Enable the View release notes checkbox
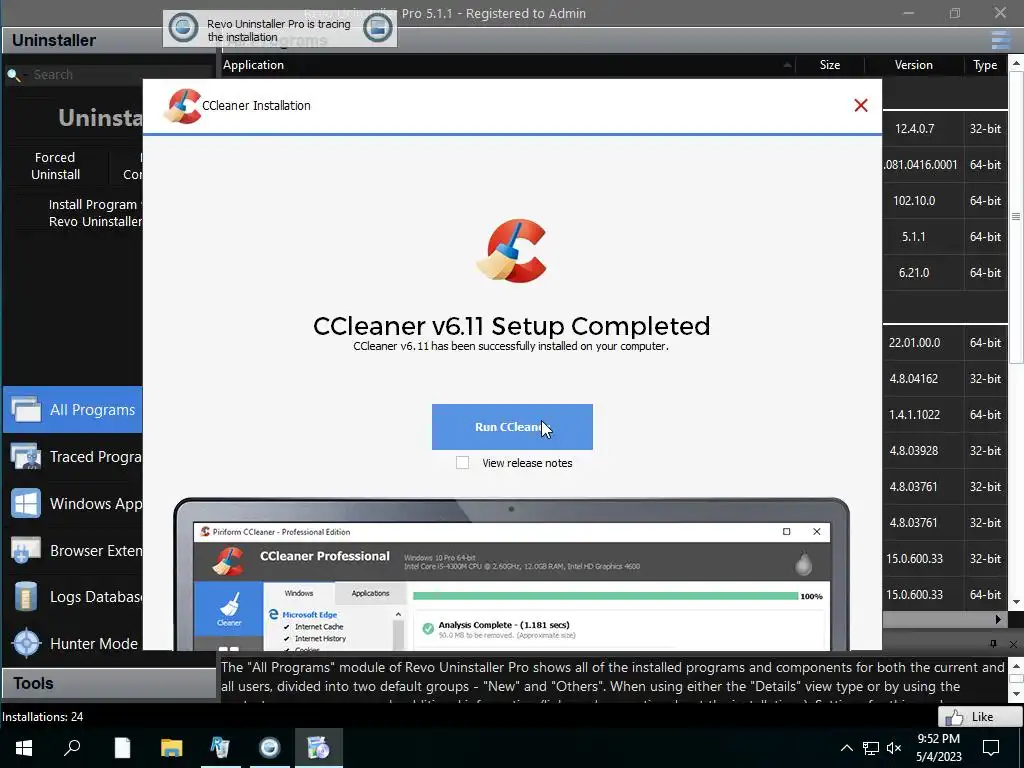 pos(462,463)
